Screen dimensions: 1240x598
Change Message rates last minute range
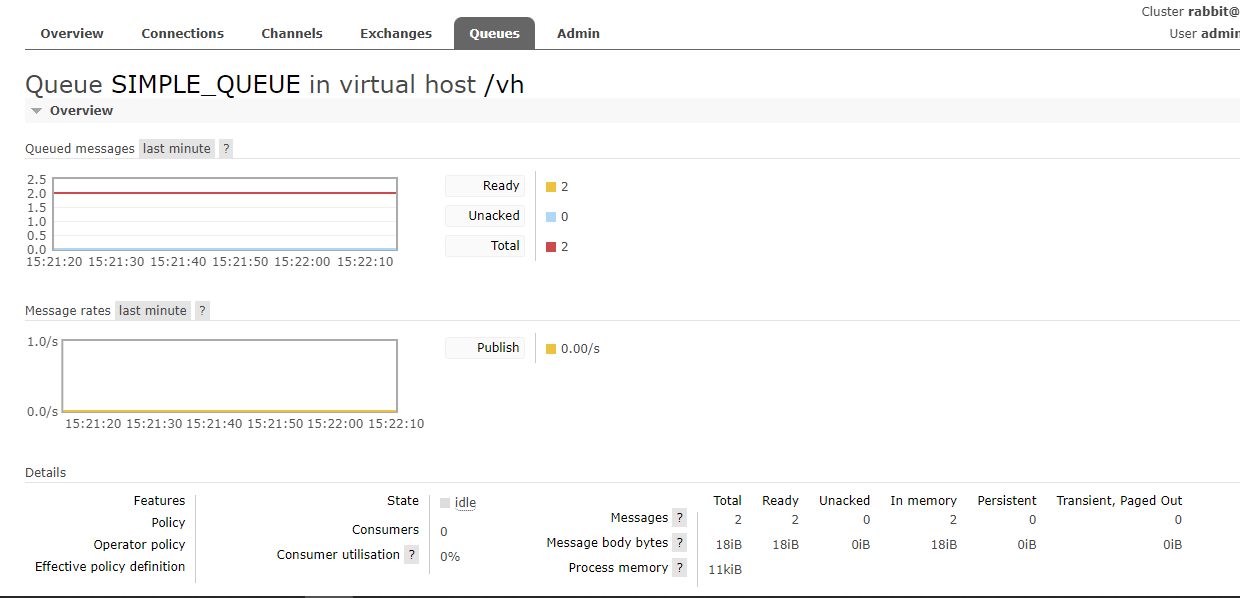(x=153, y=310)
